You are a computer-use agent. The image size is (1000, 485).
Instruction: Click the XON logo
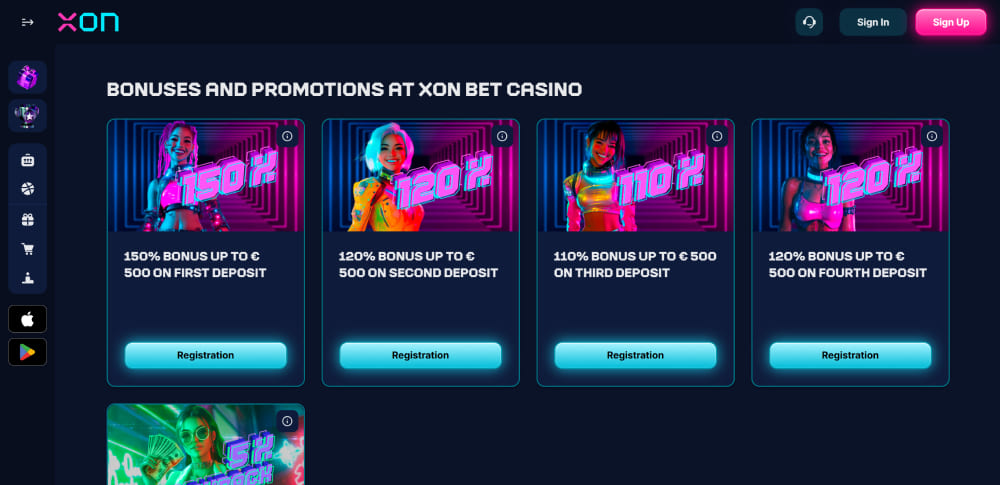click(88, 22)
